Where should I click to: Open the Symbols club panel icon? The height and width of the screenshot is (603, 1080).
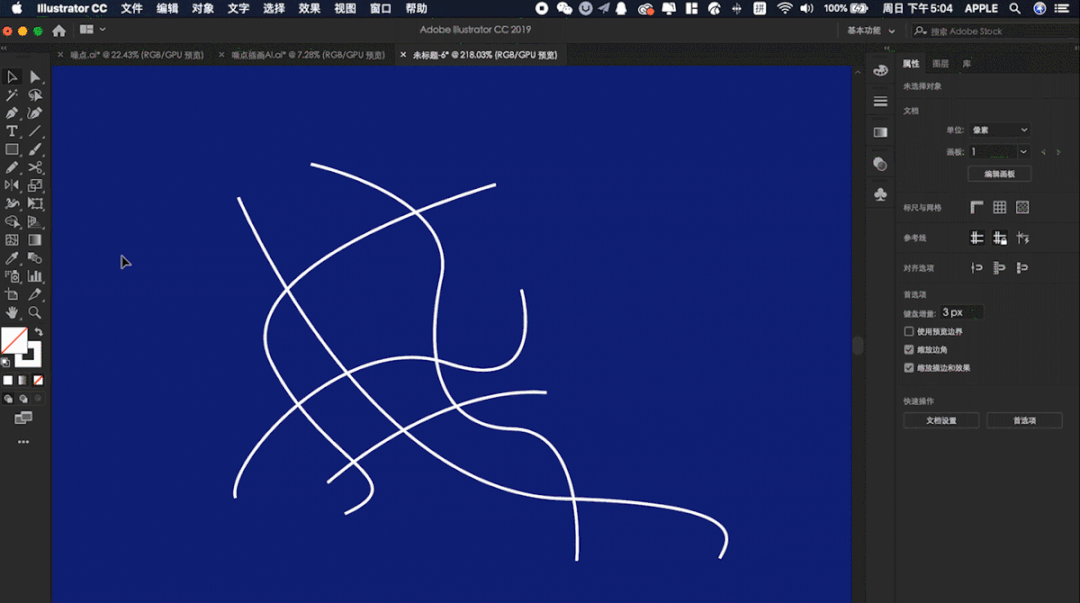(880, 194)
